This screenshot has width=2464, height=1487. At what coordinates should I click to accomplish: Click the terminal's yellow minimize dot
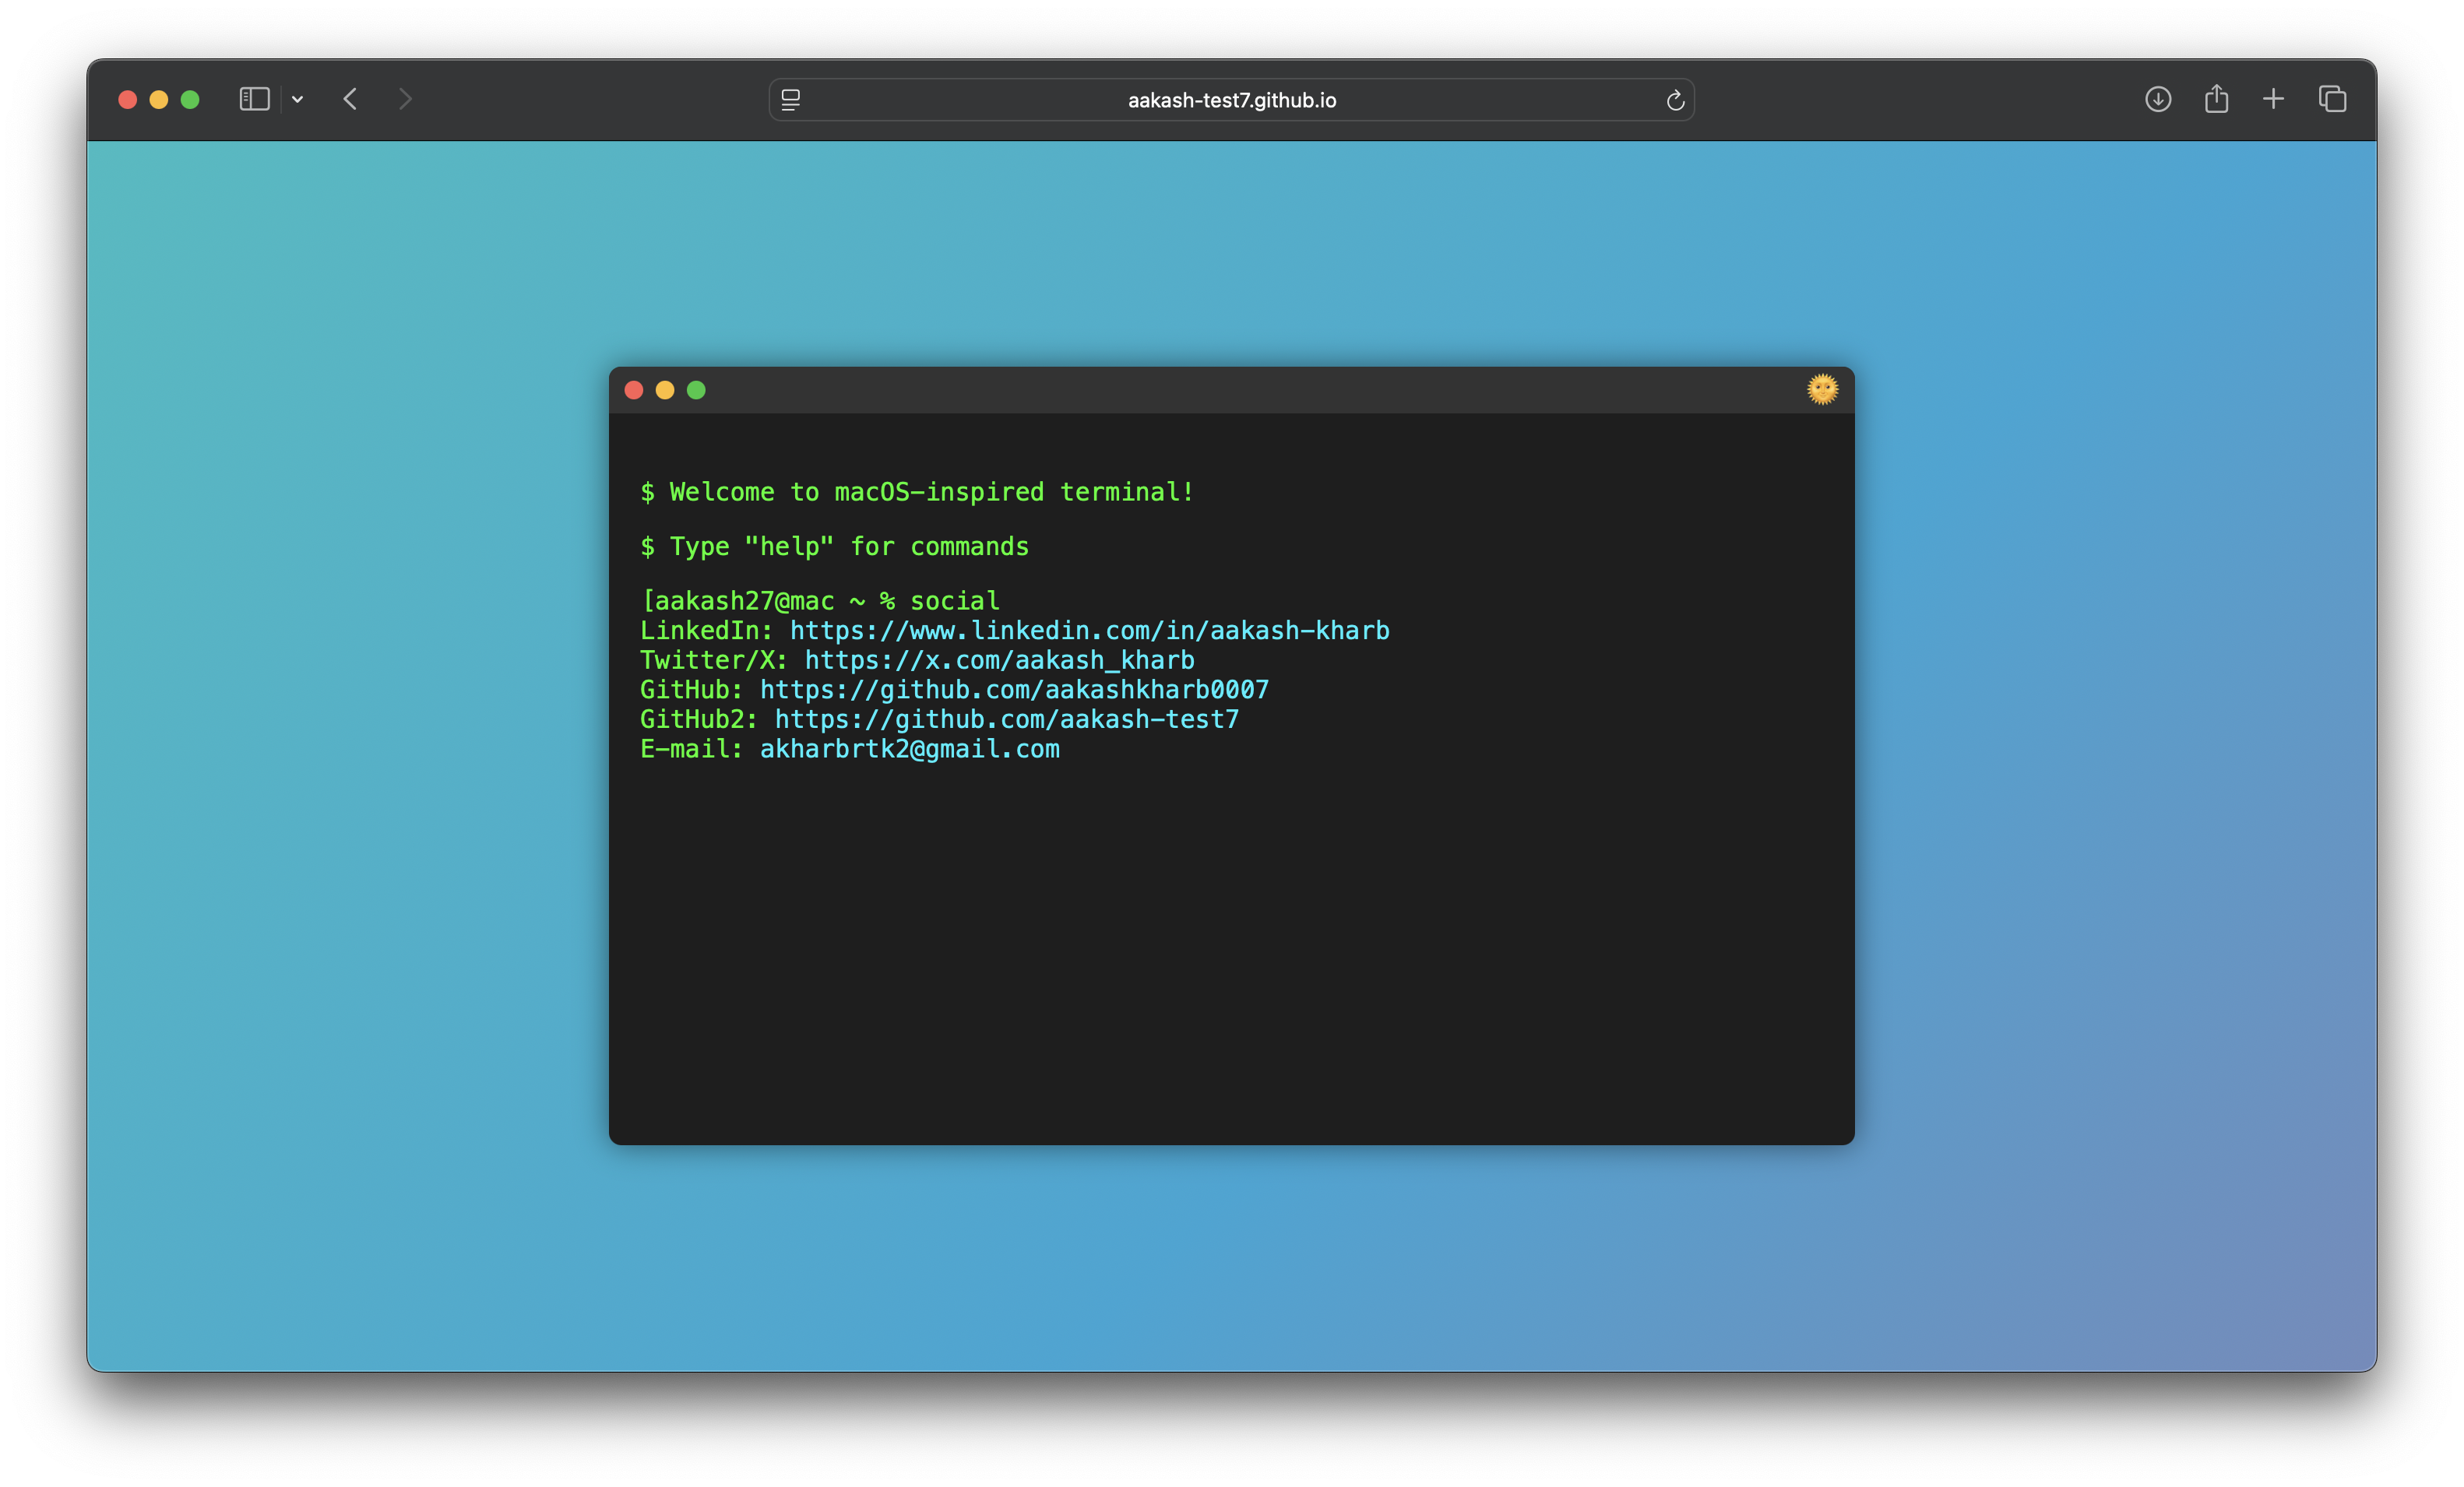[x=665, y=390]
